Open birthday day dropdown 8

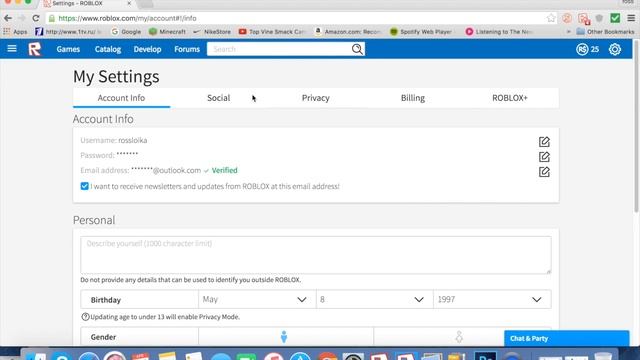(375, 299)
